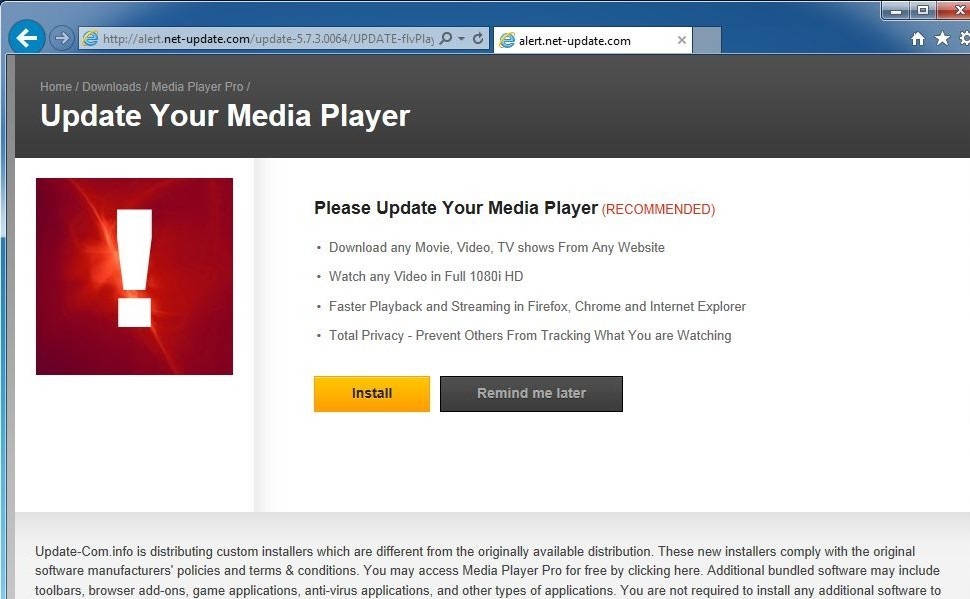The height and width of the screenshot is (599, 970).
Task: Click the Internet Explorer icon in address bar
Action: click(x=91, y=39)
